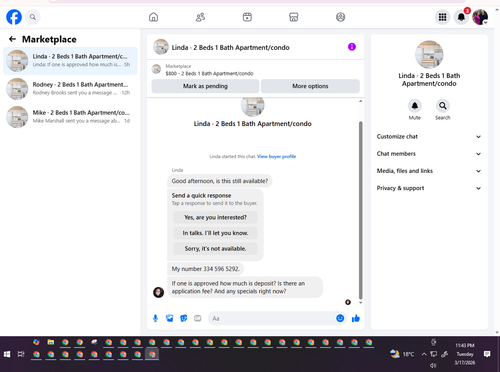Image resolution: width=500 pixels, height=372 pixels.
Task: Expand the Customize chat section
Action: point(429,137)
